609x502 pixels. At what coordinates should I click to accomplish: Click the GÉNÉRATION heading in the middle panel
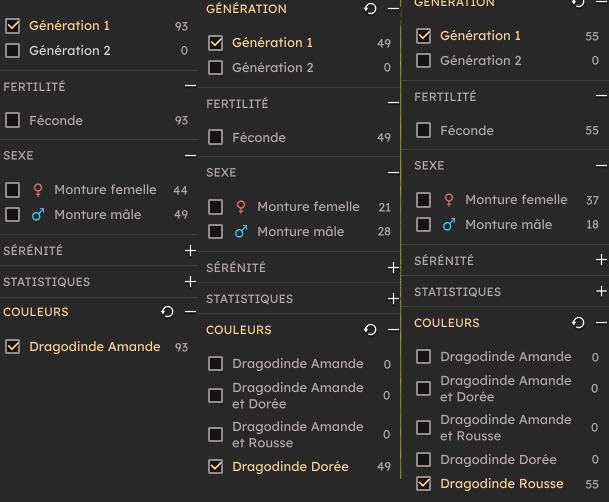[246, 9]
